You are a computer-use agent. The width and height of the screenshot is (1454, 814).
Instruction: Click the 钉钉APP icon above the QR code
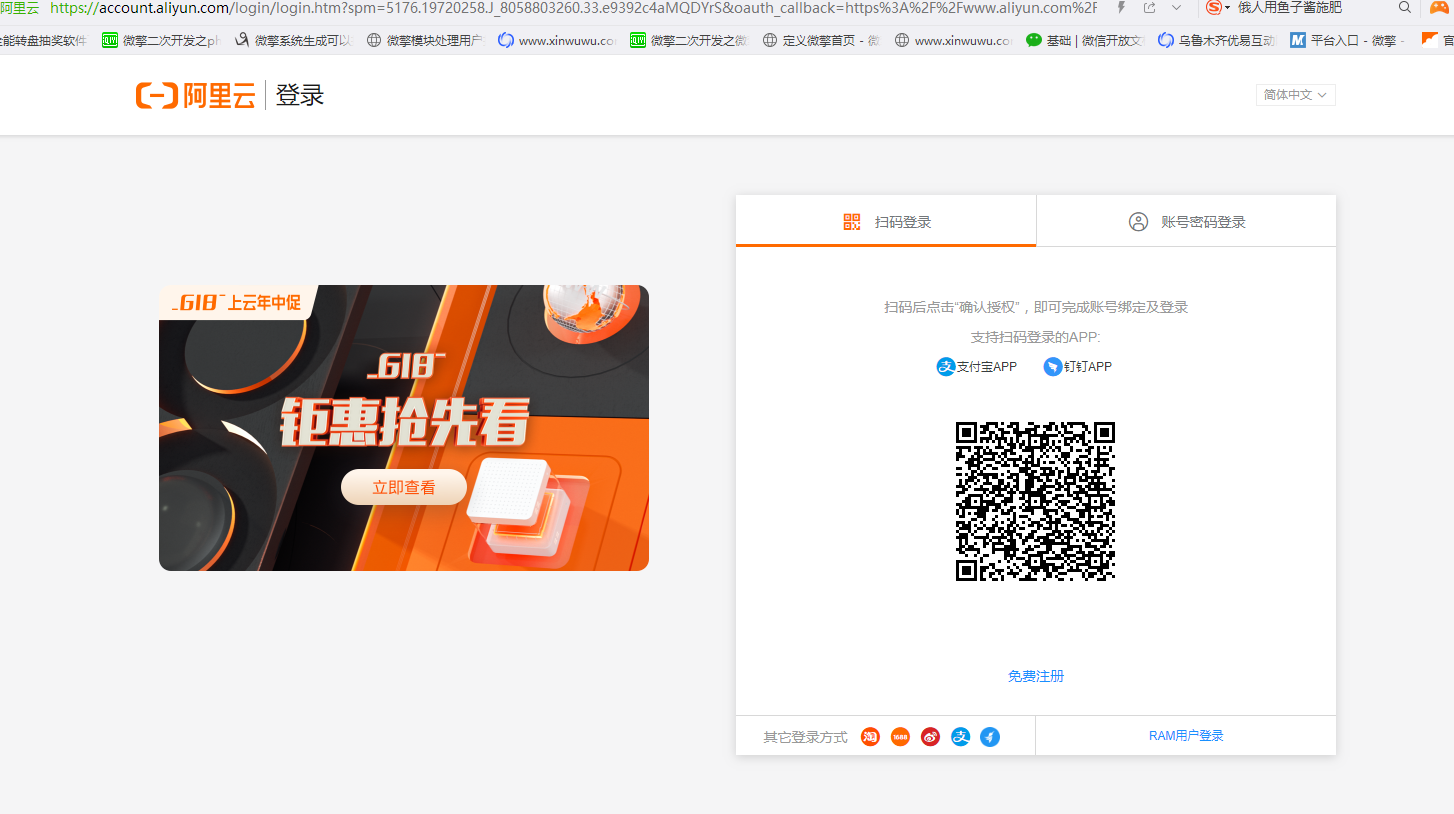[x=1052, y=367]
